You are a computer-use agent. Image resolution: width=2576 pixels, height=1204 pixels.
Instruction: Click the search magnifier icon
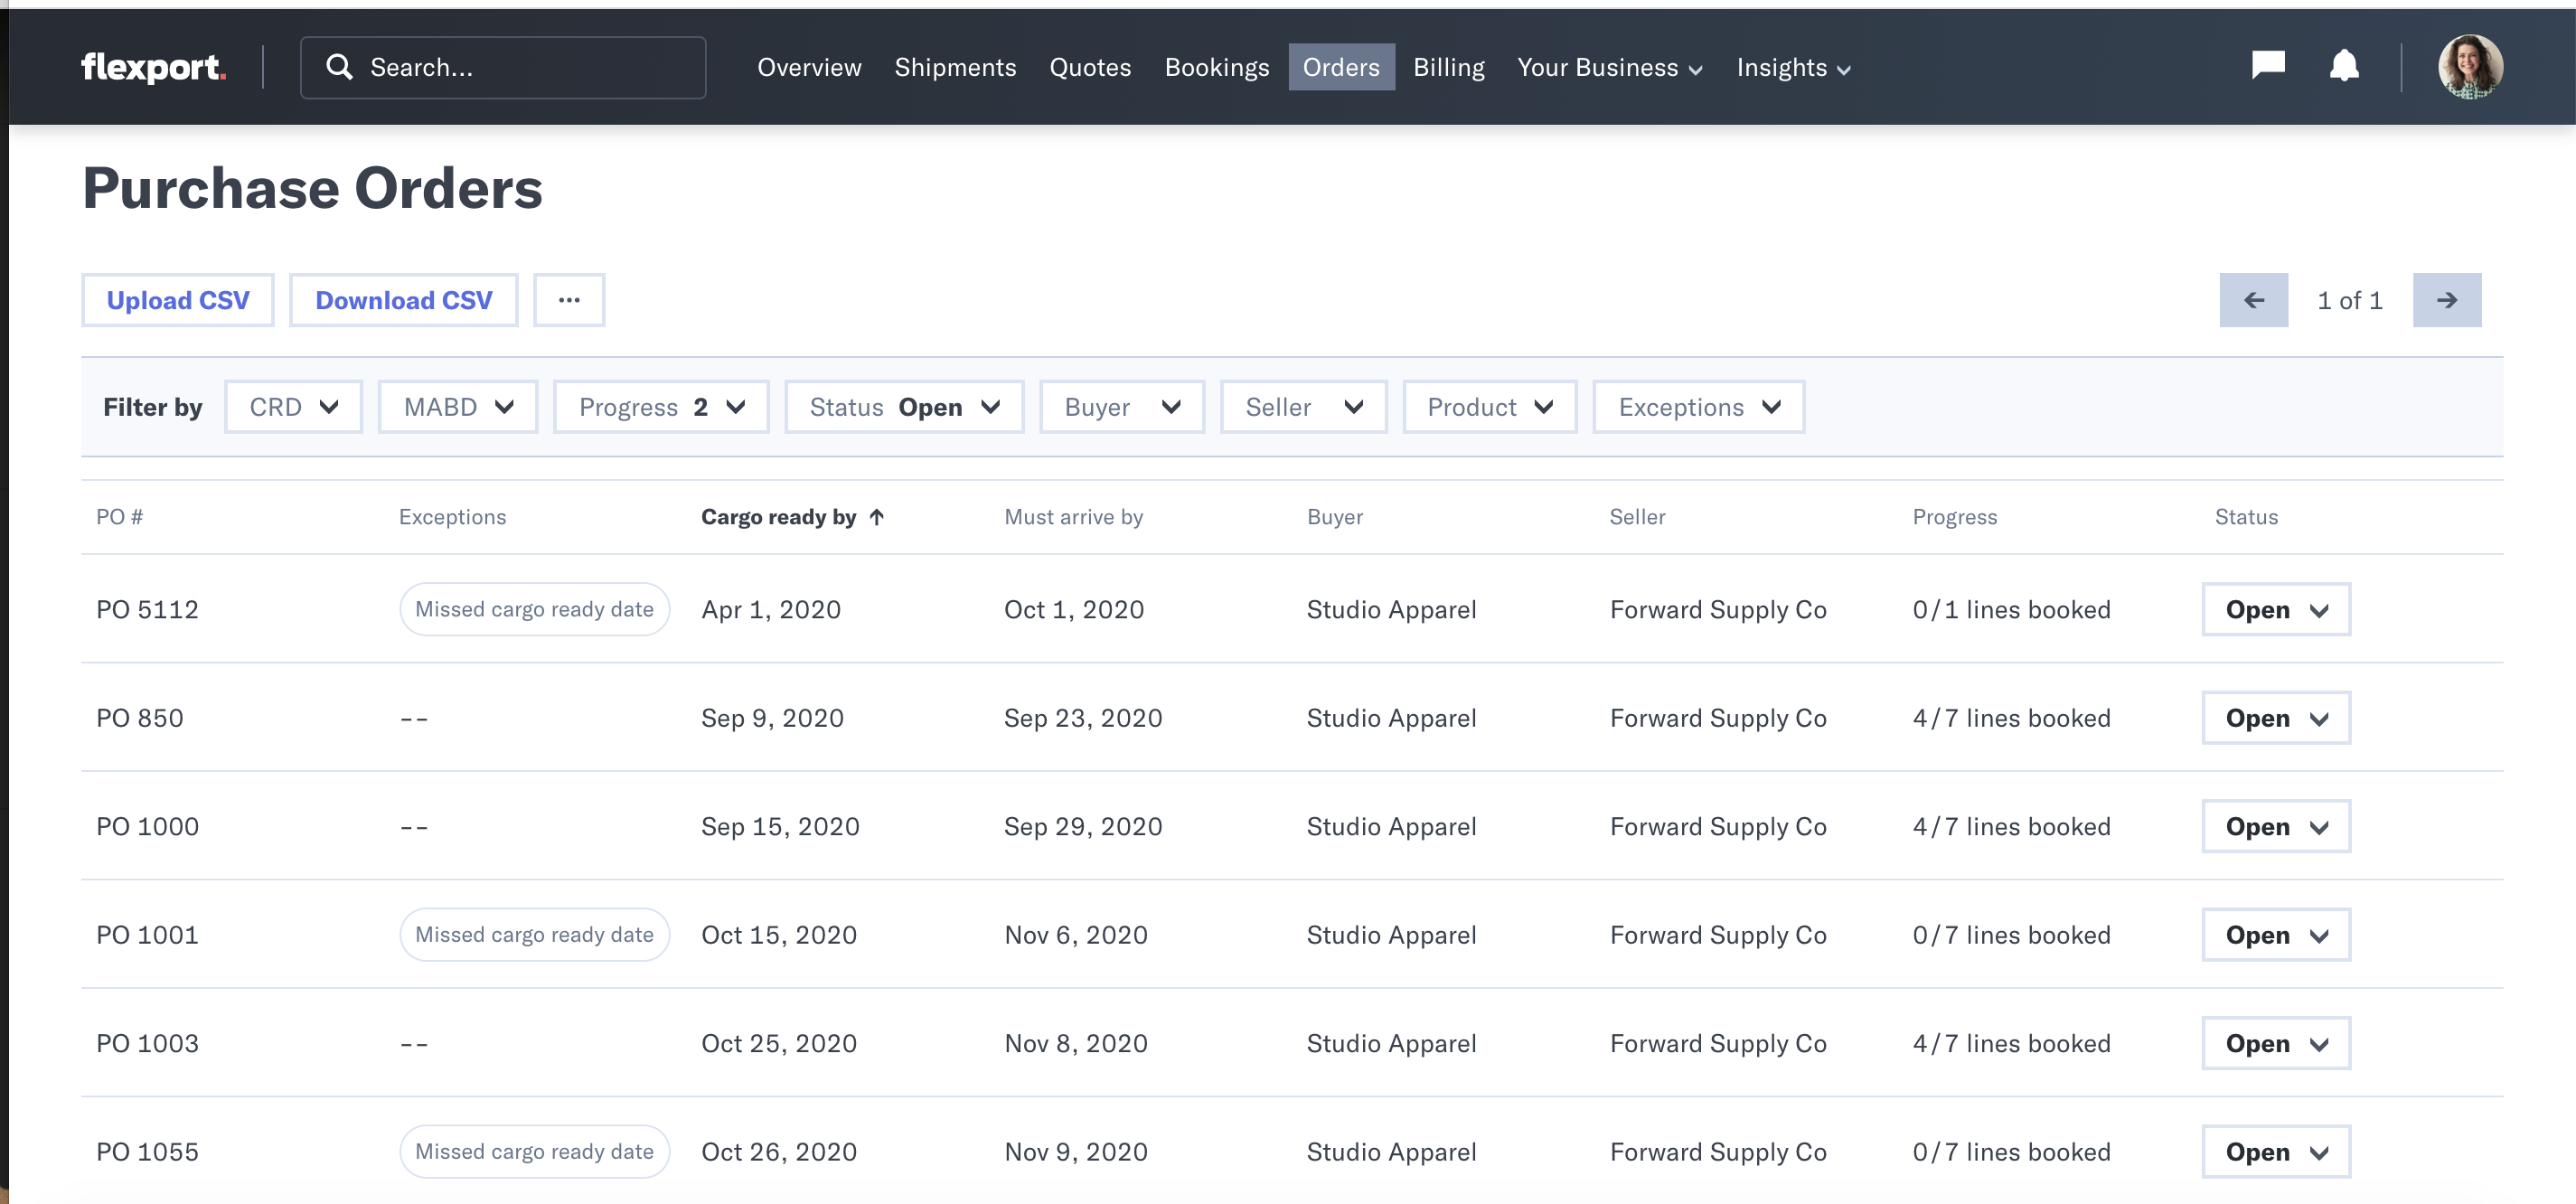pos(340,67)
